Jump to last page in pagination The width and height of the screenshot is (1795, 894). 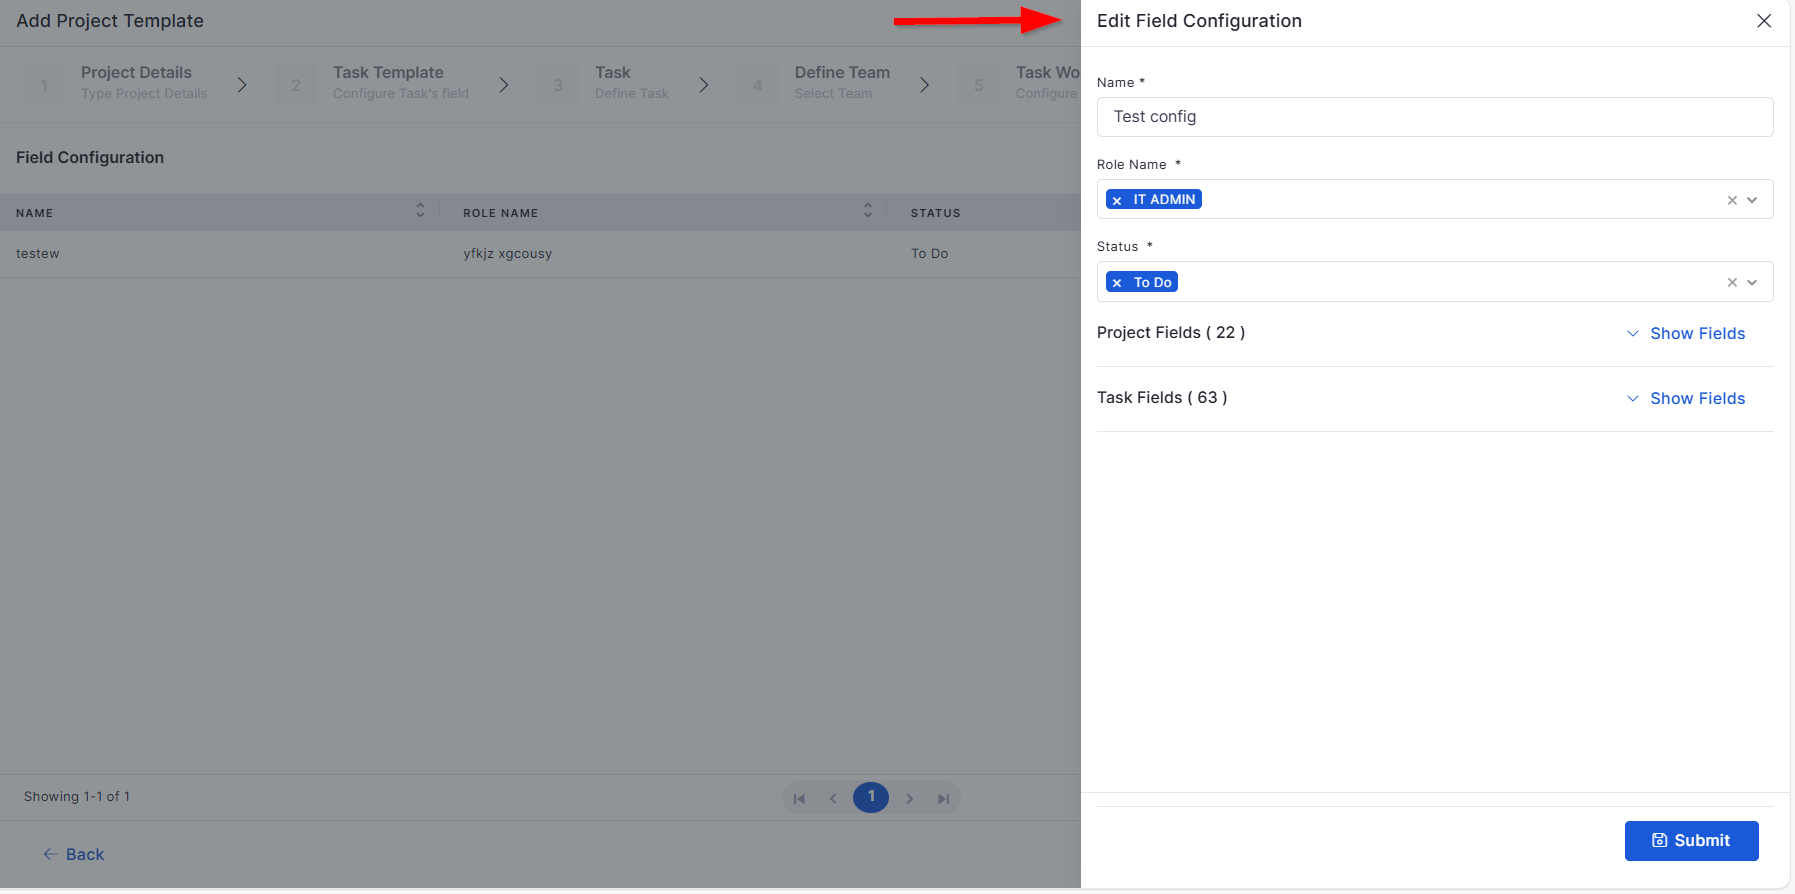pyautogui.click(x=943, y=798)
